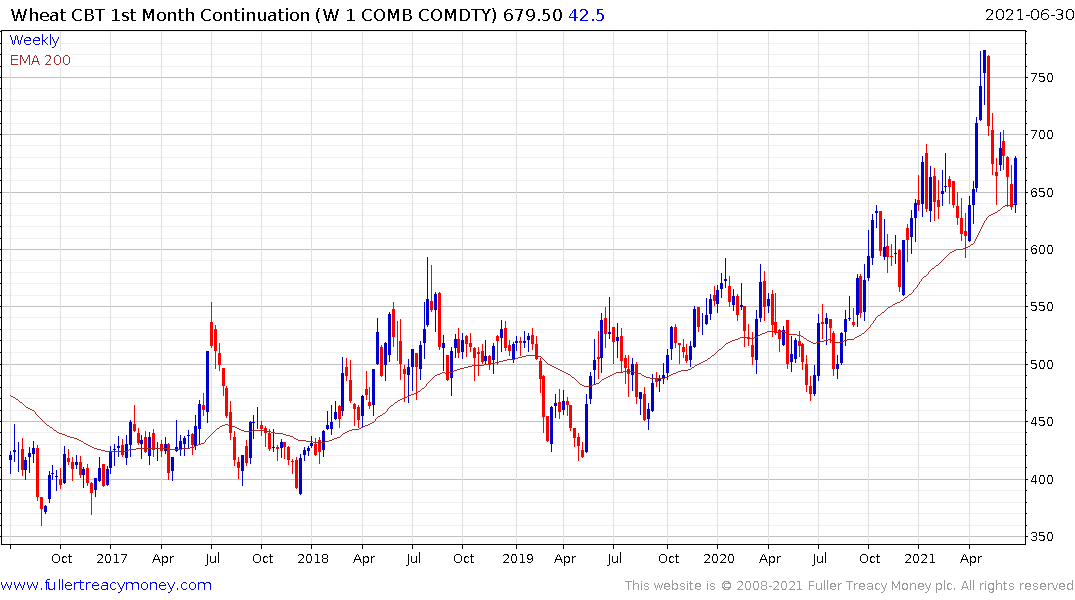Click the 2020 year axis label
The width and height of the screenshot is (1075, 600).
[x=718, y=558]
